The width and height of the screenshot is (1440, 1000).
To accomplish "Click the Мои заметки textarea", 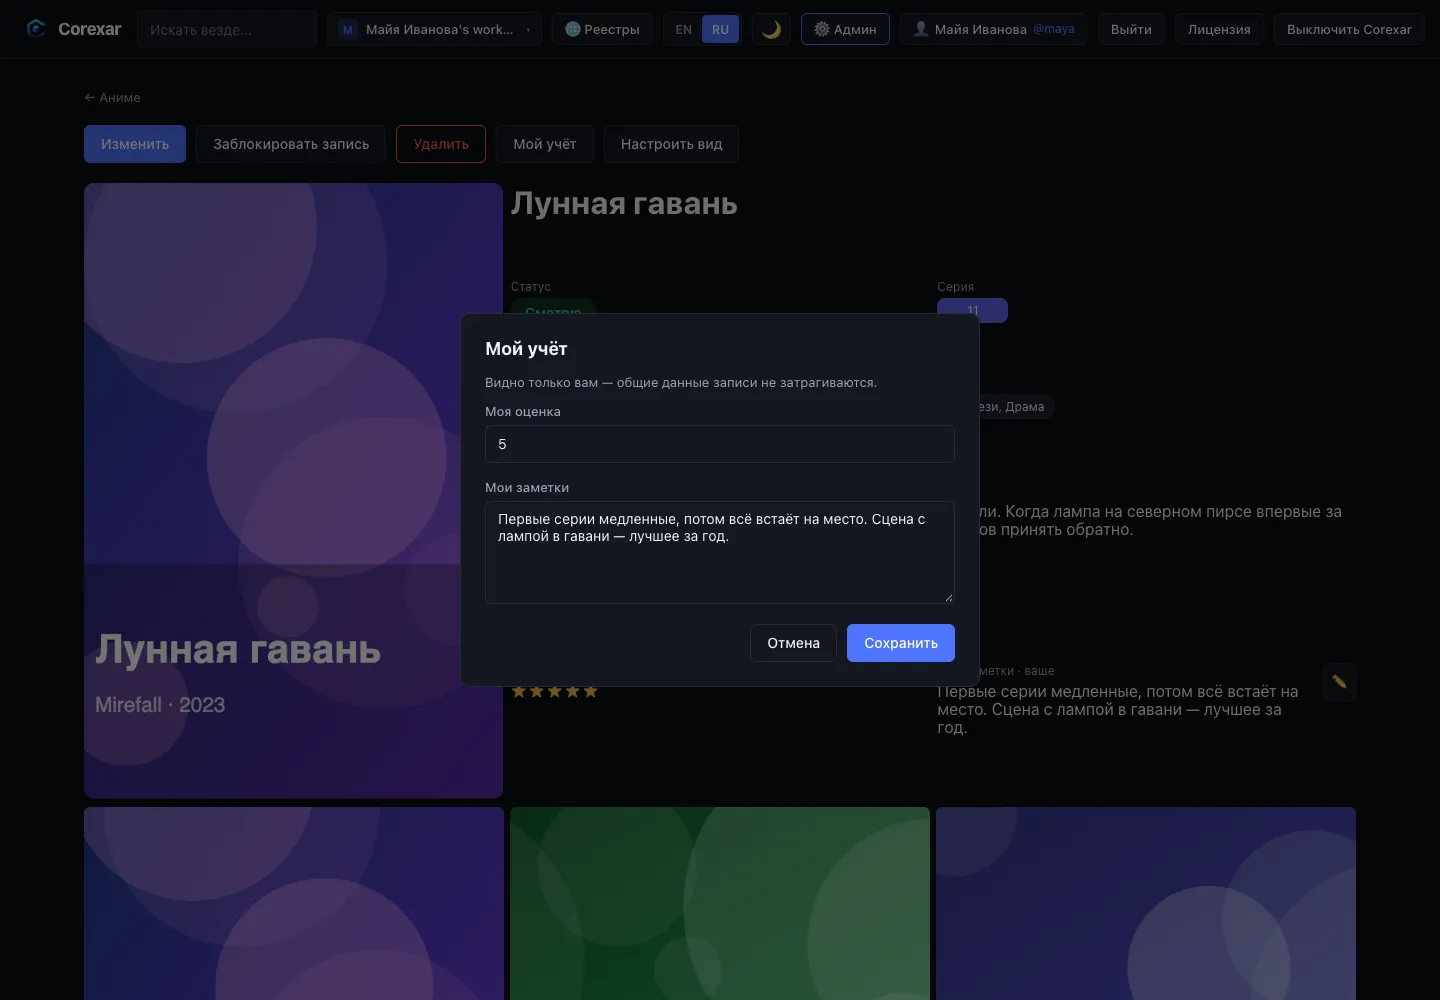I will pyautogui.click(x=720, y=552).
